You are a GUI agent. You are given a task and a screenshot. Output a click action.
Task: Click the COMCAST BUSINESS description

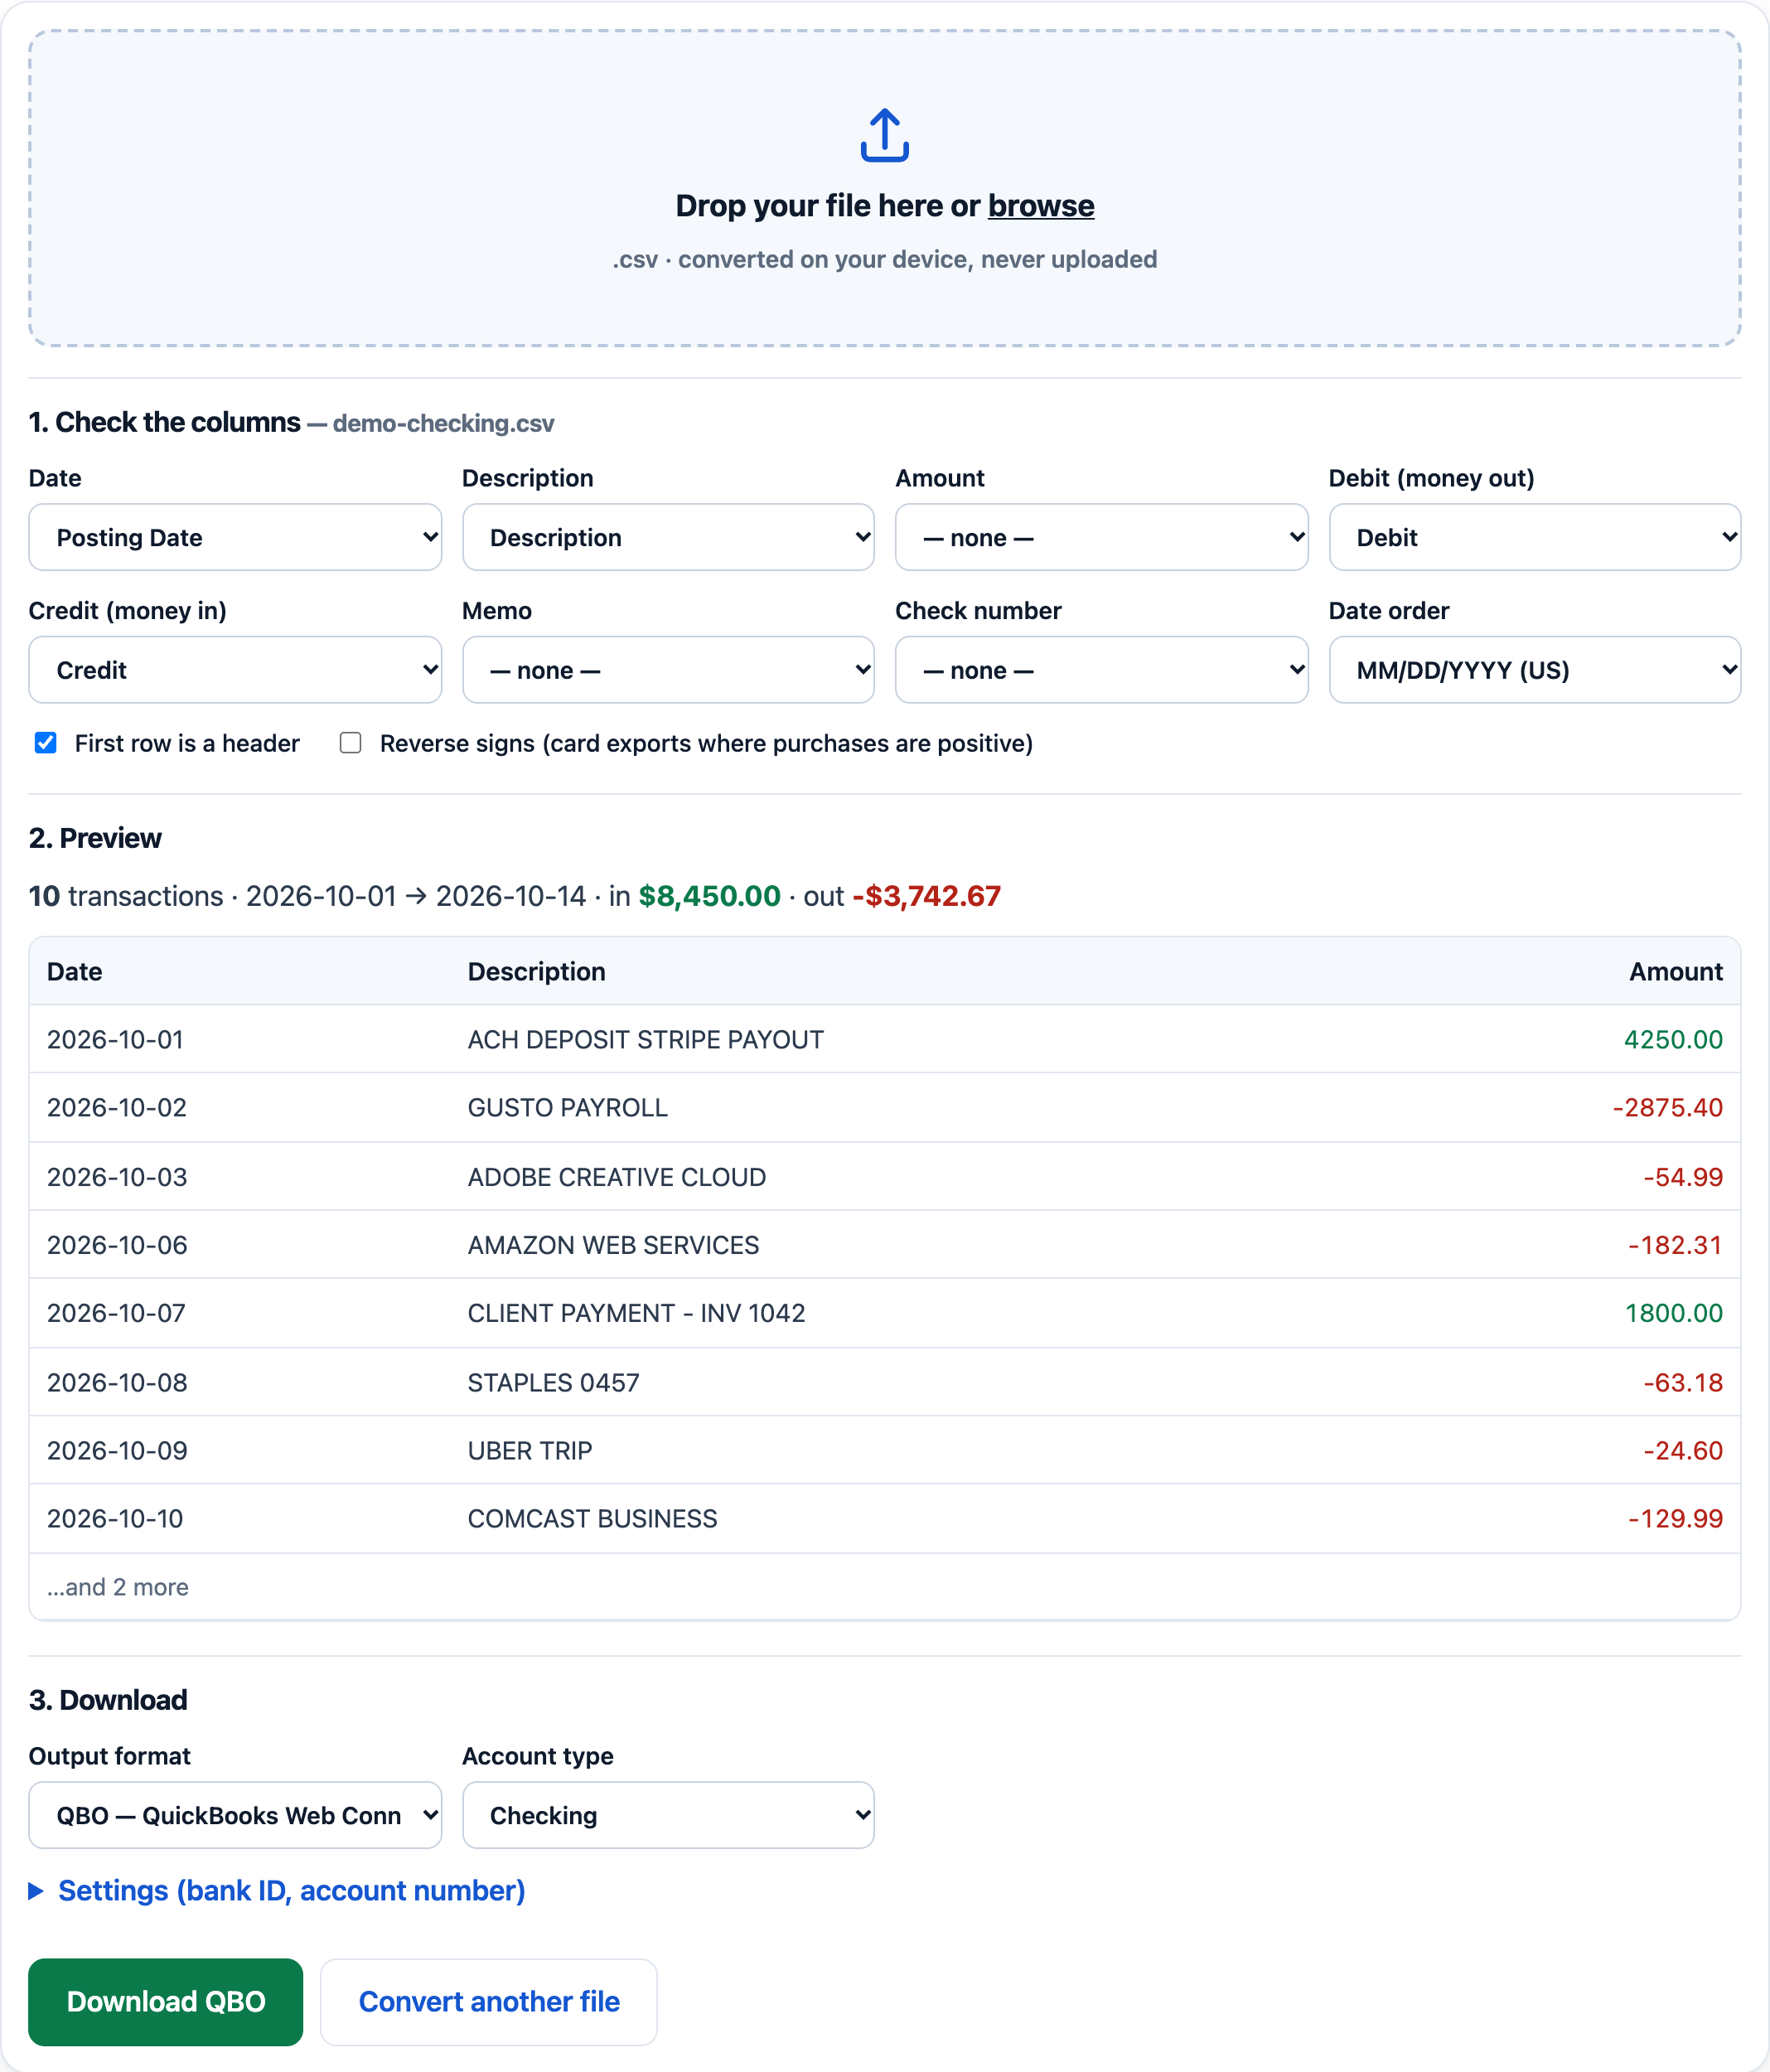coord(592,1519)
